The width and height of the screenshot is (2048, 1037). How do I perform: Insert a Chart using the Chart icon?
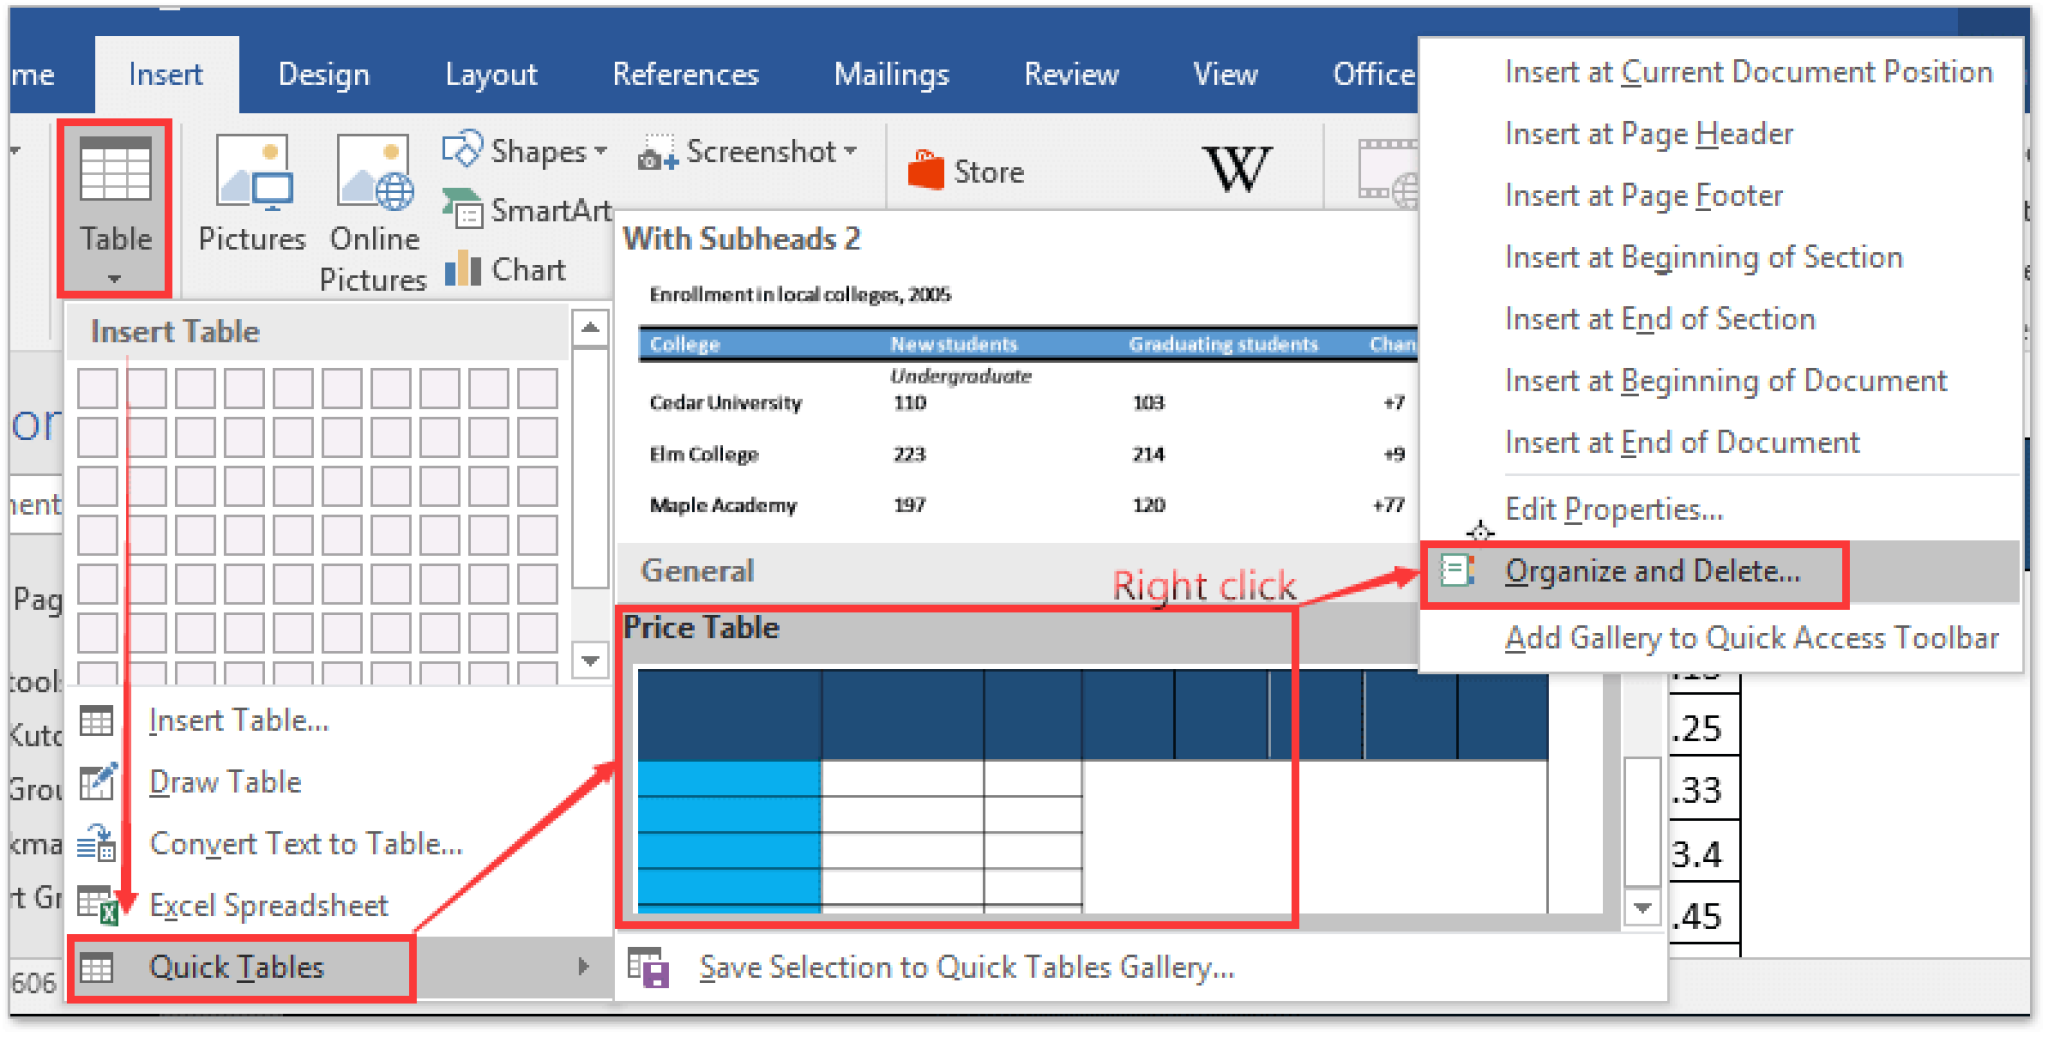coord(462,269)
